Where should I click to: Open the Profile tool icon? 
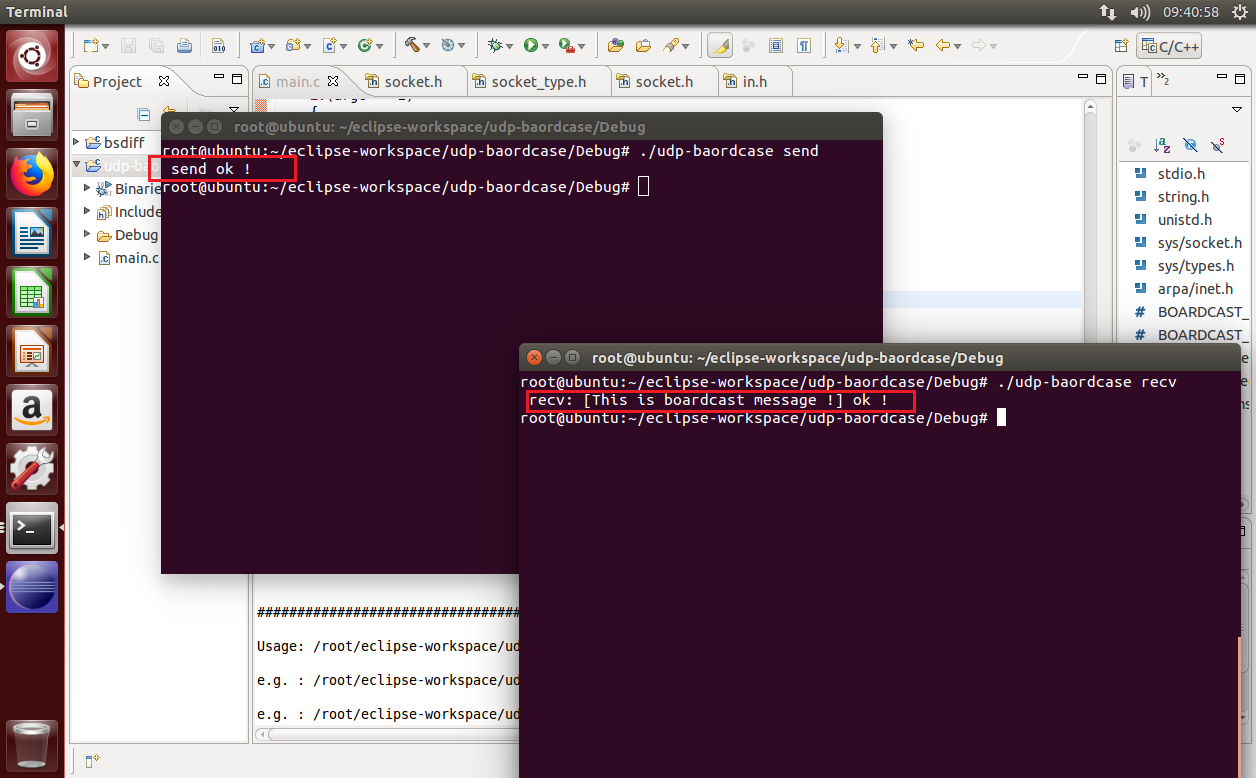[564, 45]
